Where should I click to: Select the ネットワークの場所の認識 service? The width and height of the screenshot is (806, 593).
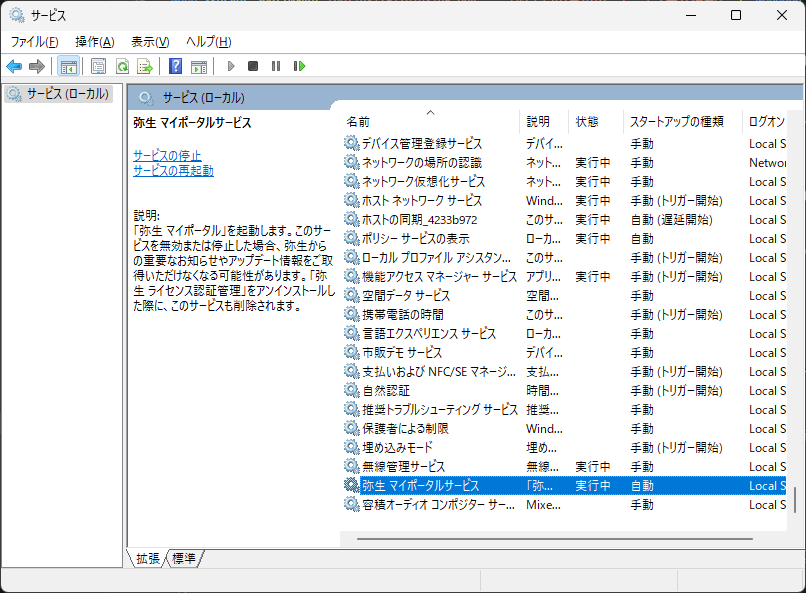[x=564, y=162]
